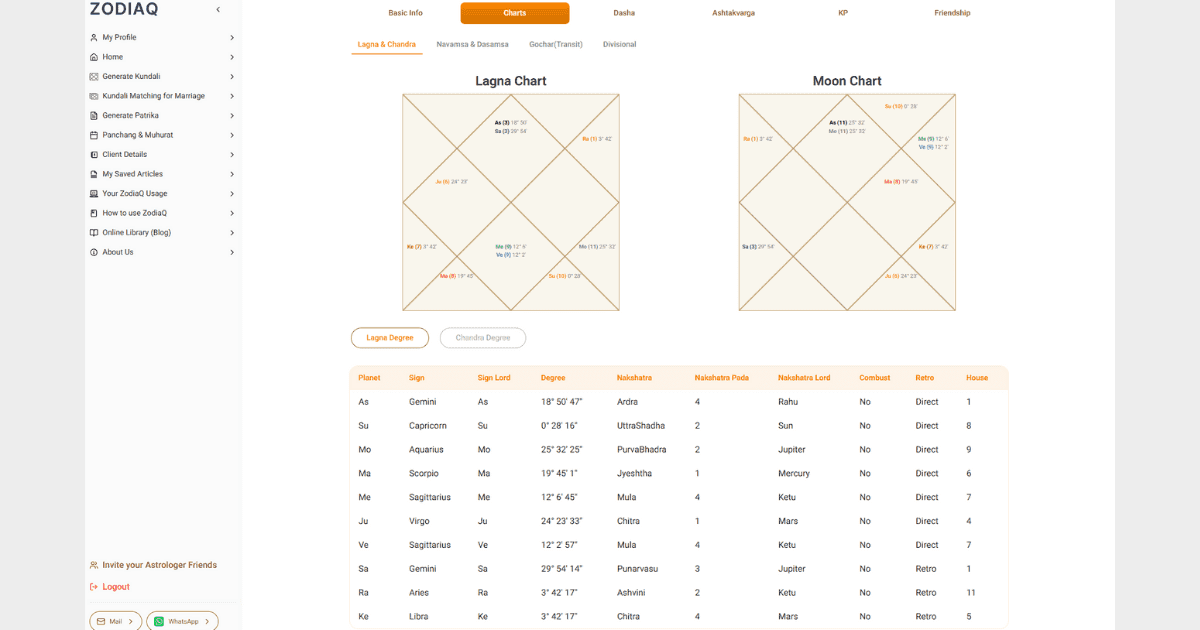Click the My Profile person icon

pos(94,37)
